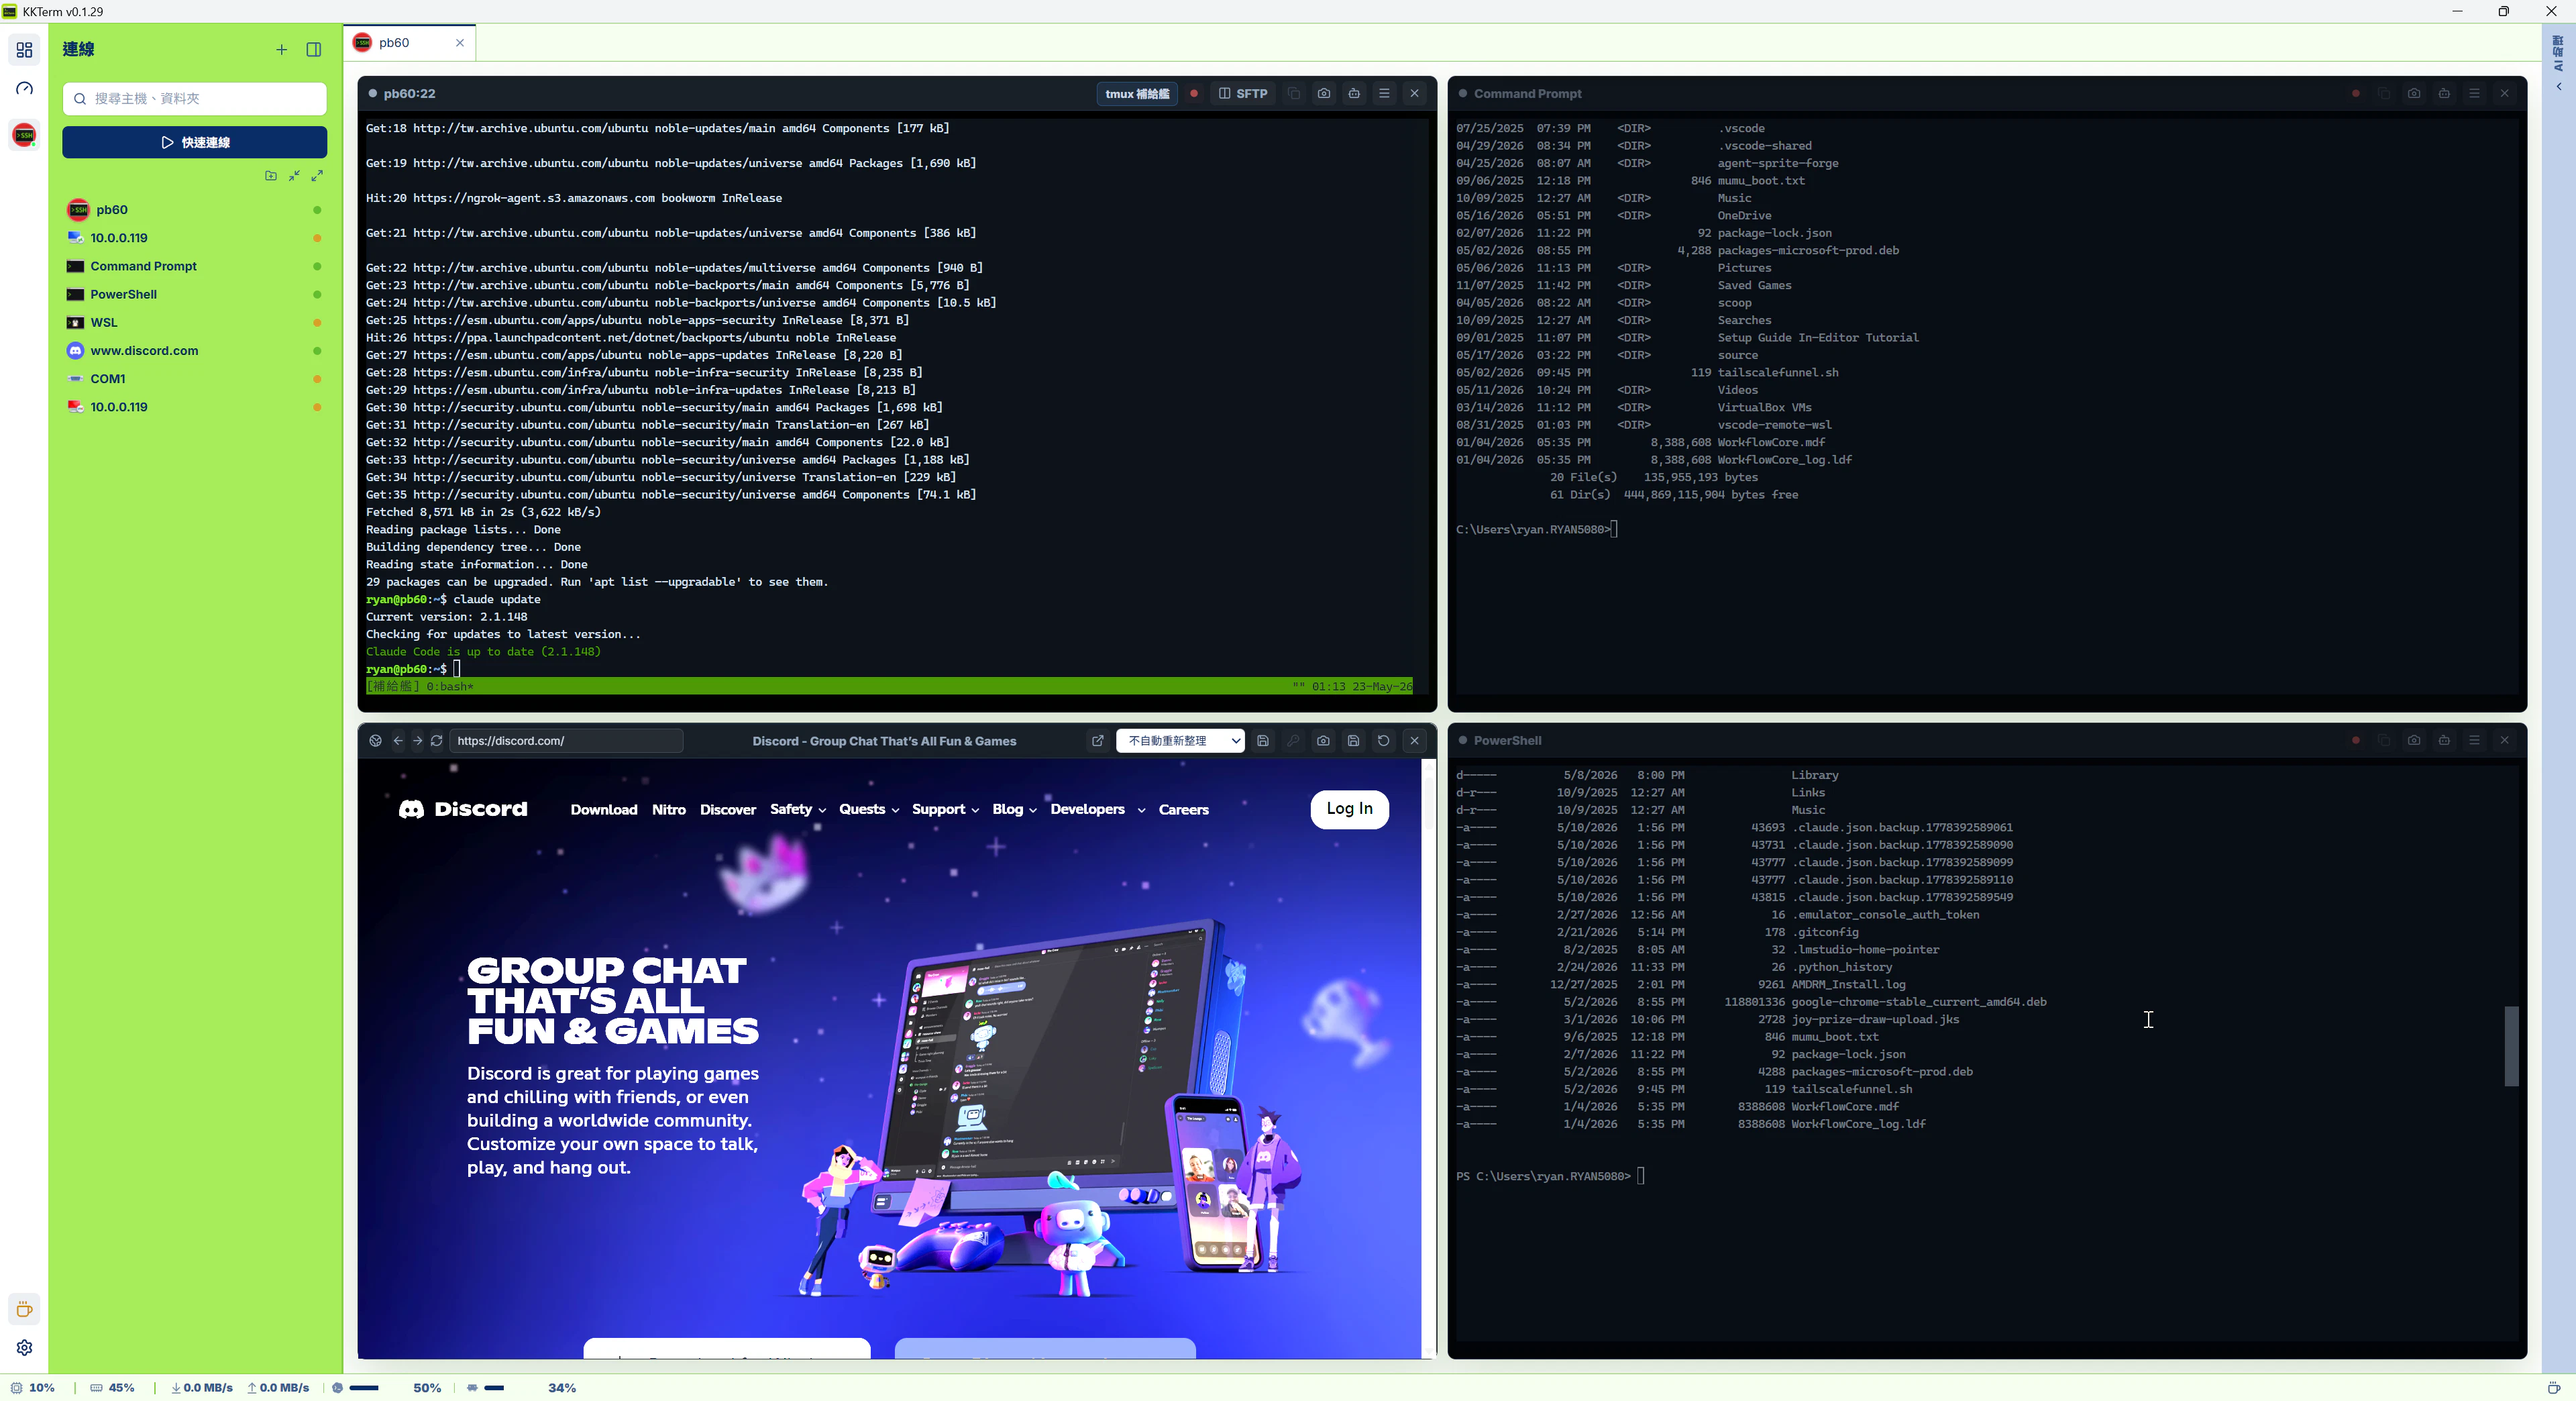
Task: Capture a screenshot of the browser pane
Action: pos(1323,741)
